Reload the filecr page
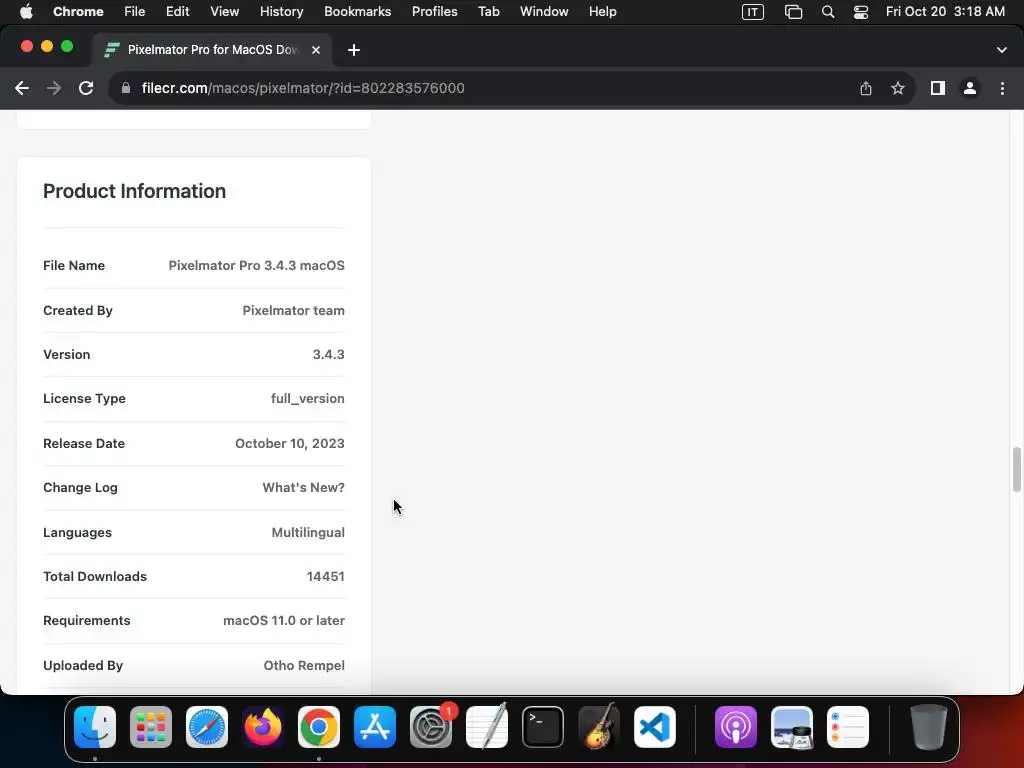 pyautogui.click(x=86, y=88)
